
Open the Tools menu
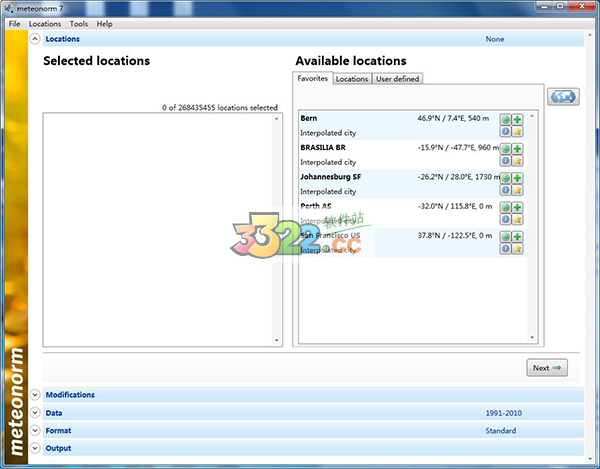pyautogui.click(x=79, y=24)
